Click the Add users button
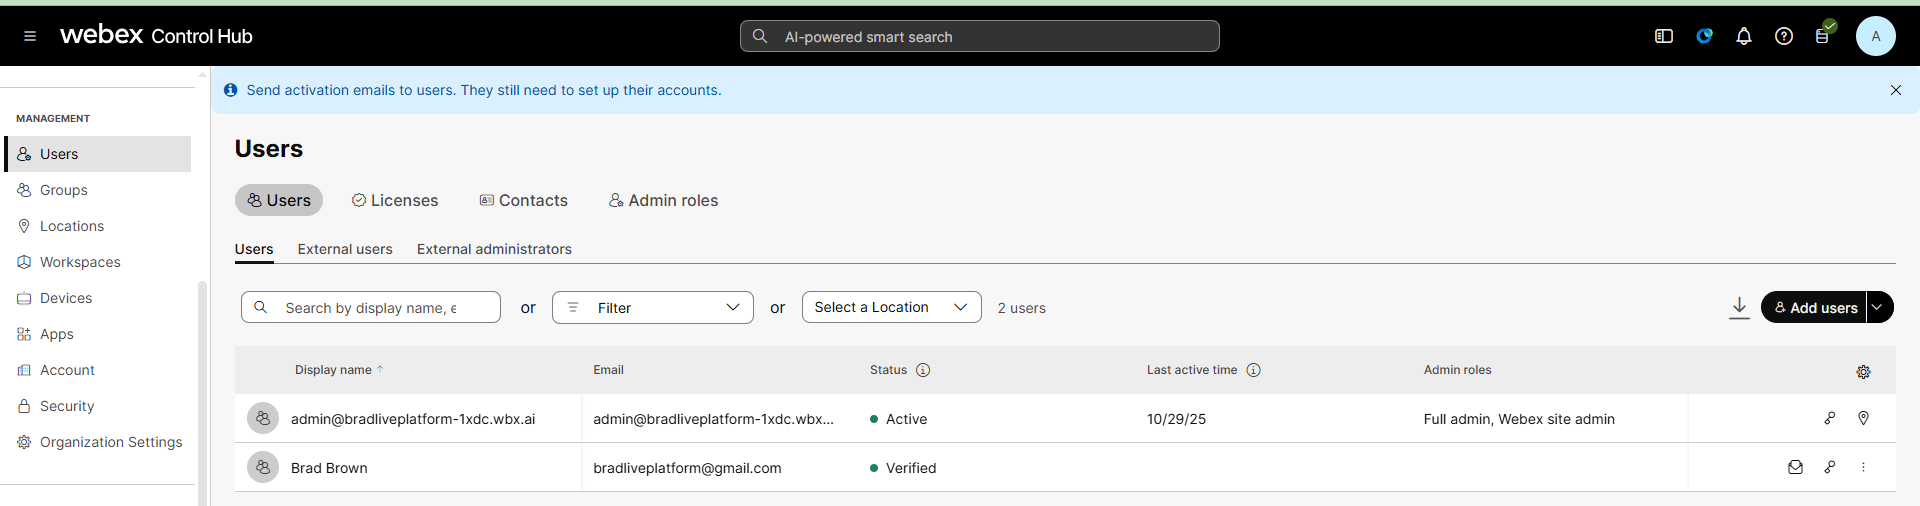 (x=1814, y=308)
